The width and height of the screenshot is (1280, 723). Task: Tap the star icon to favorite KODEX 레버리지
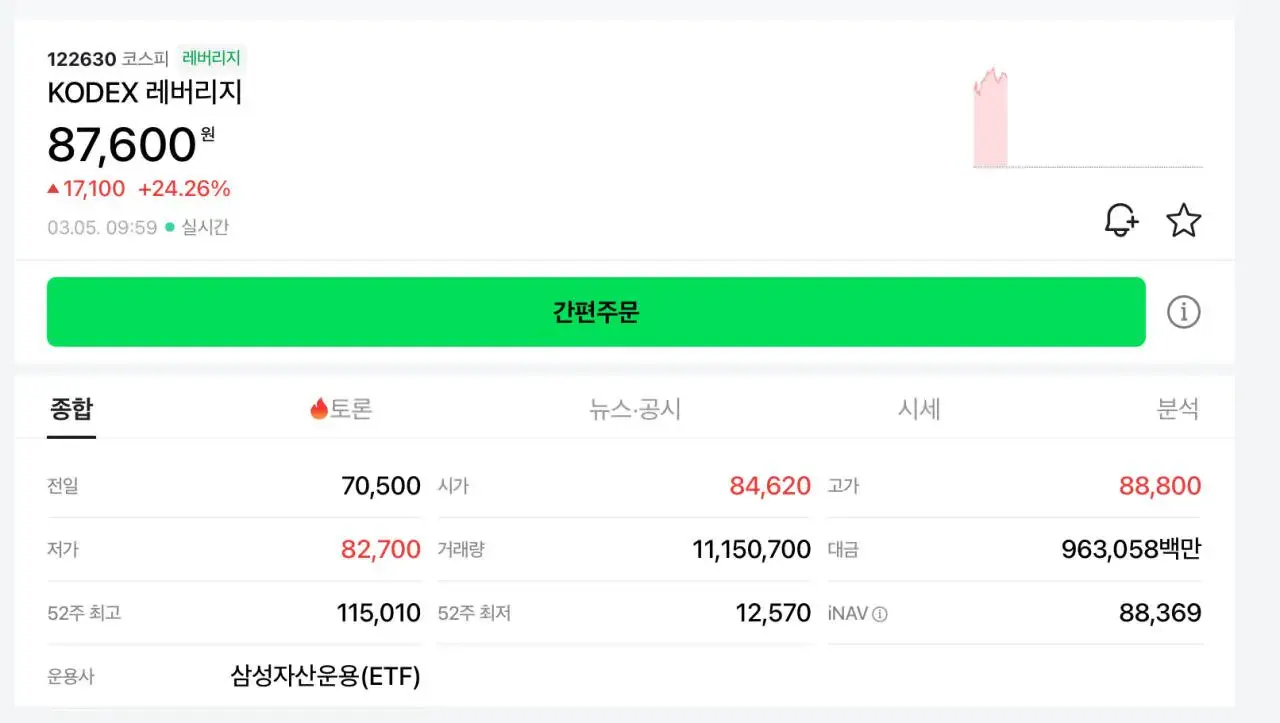pos(1184,219)
